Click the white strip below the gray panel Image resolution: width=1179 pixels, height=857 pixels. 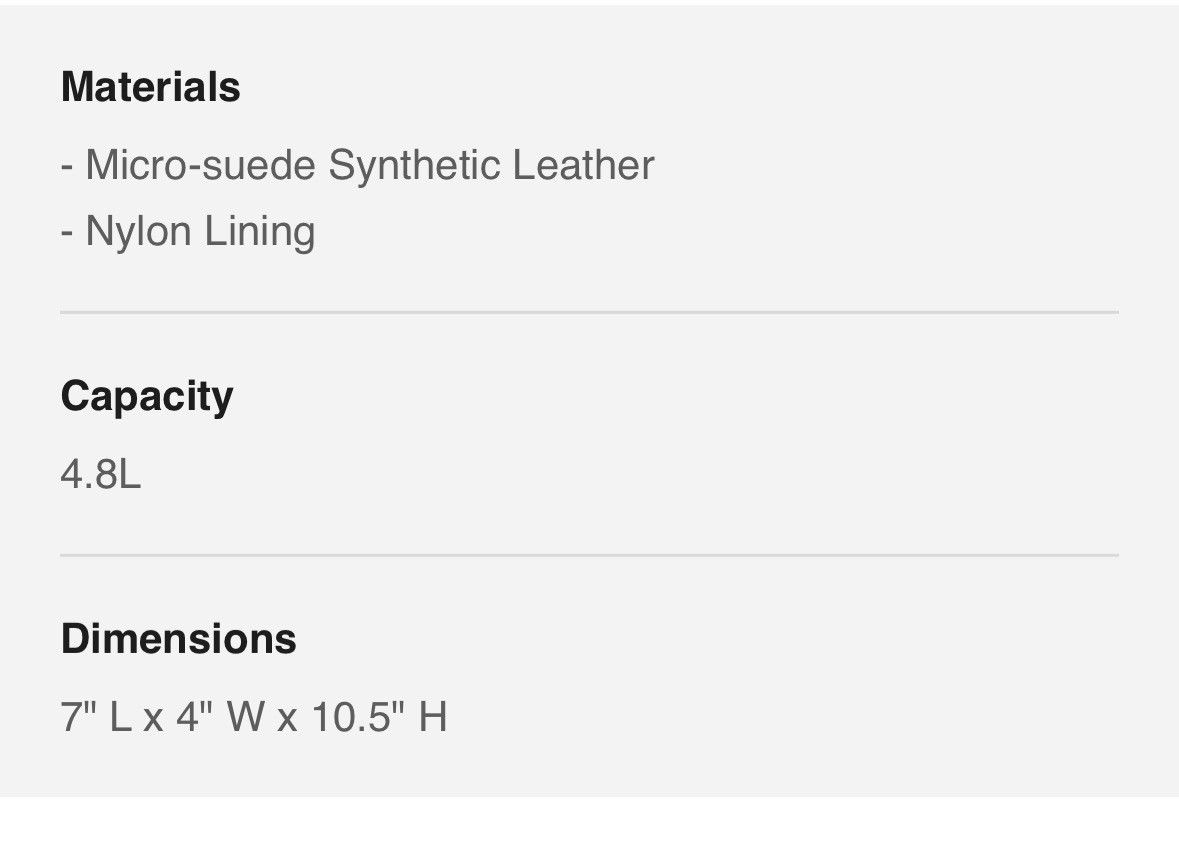(x=590, y=827)
